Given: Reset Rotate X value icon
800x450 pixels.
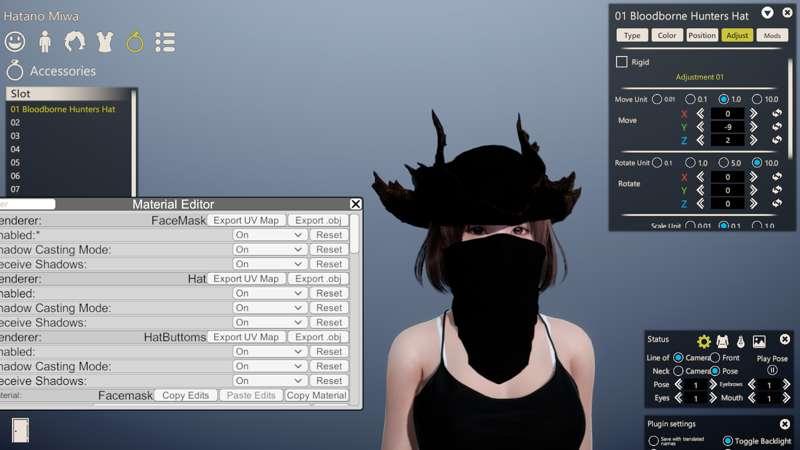Looking at the screenshot, I should pos(777,177).
